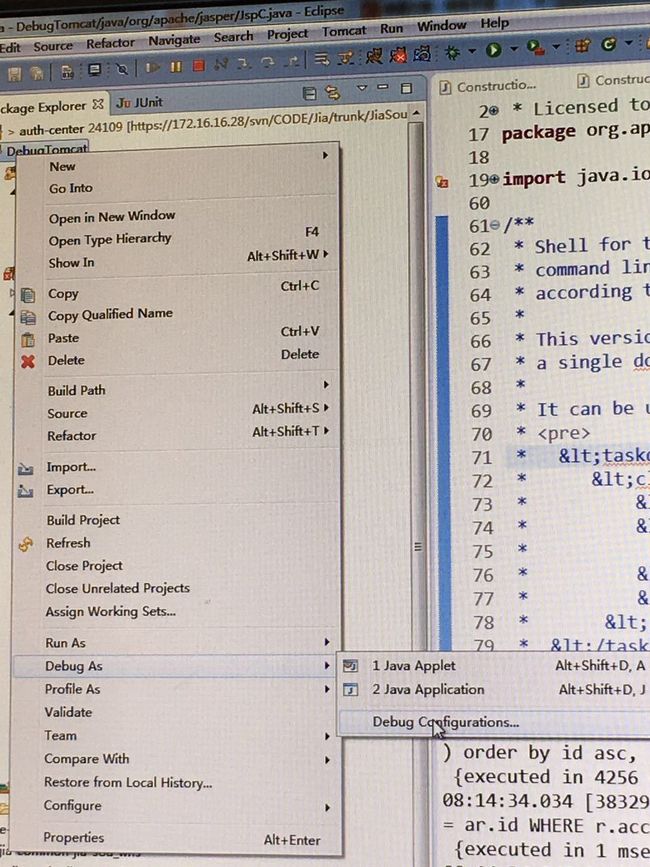
Task: Click the Save All toolbar icon
Action: (38, 72)
